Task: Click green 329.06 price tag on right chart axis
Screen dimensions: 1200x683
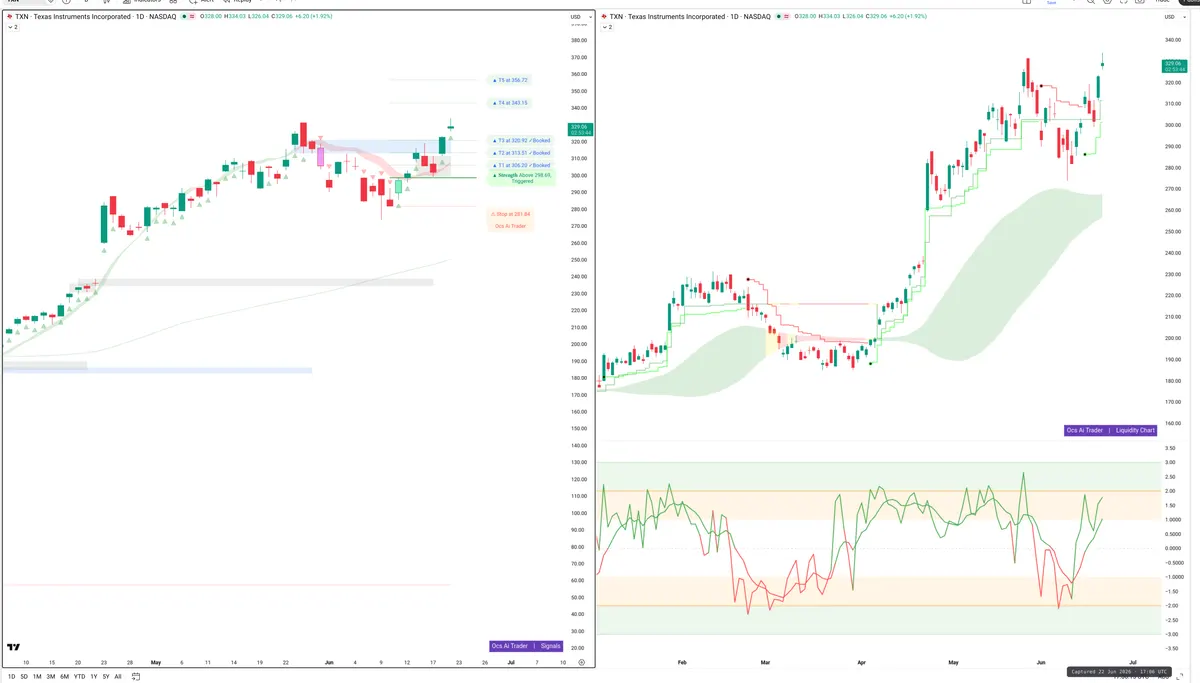Action: pyautogui.click(x=1174, y=66)
